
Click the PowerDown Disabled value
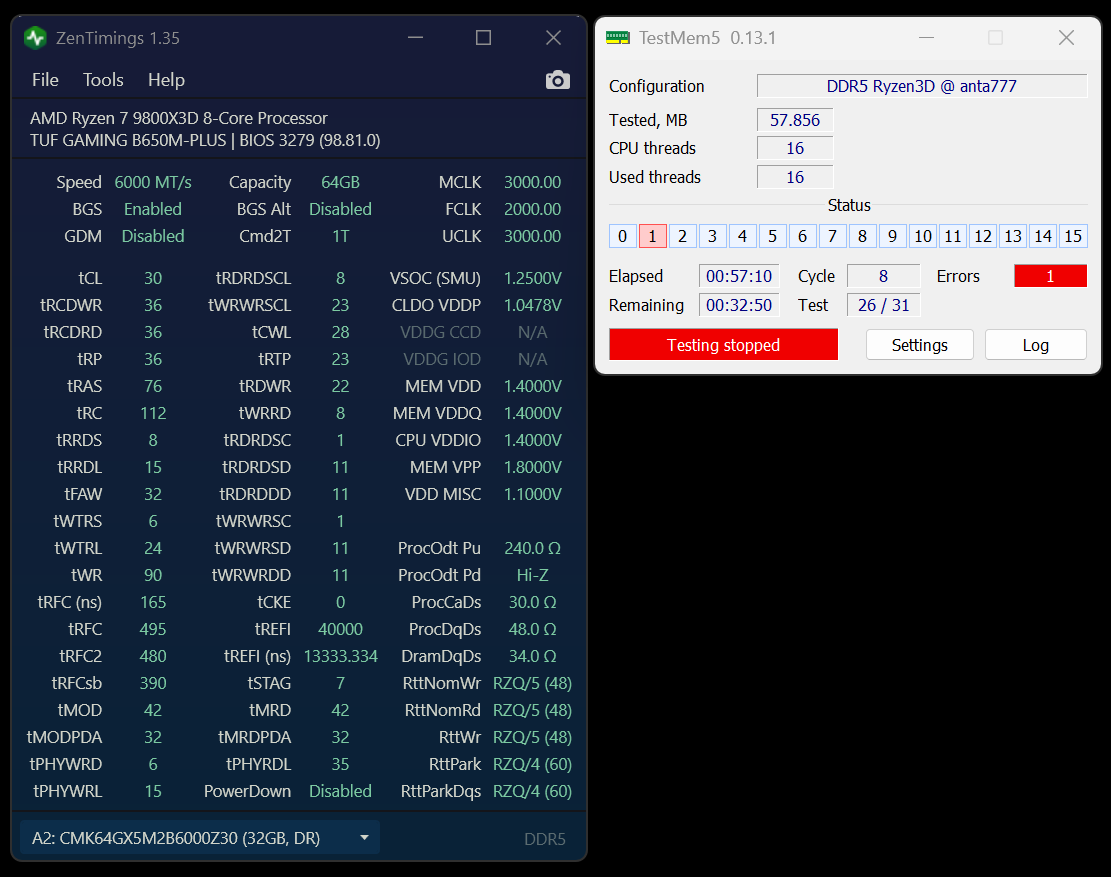[x=340, y=791]
